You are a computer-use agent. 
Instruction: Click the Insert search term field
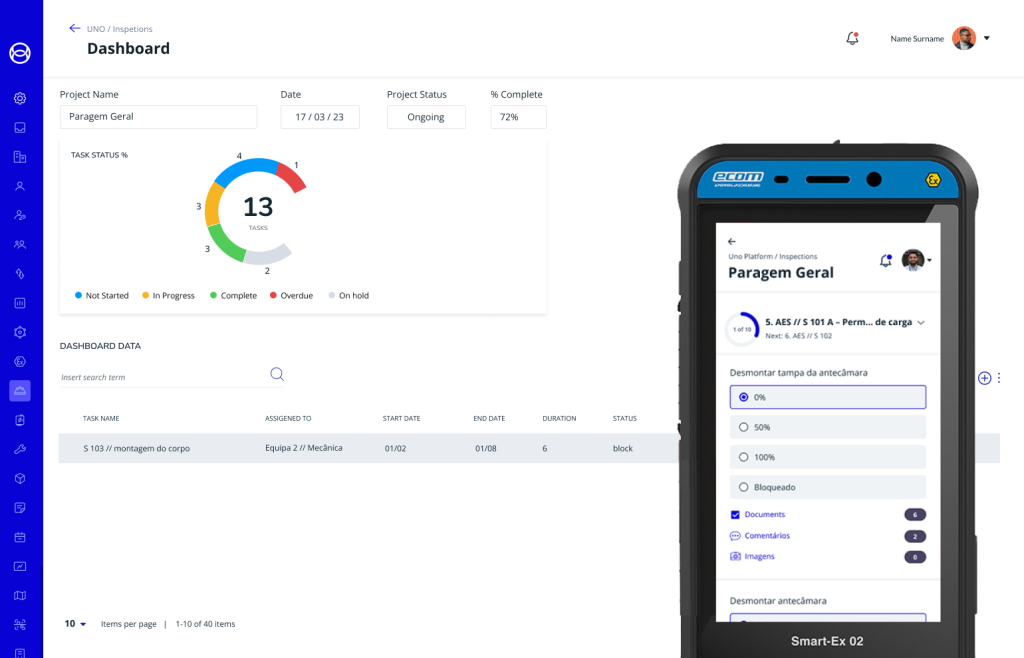click(160, 377)
